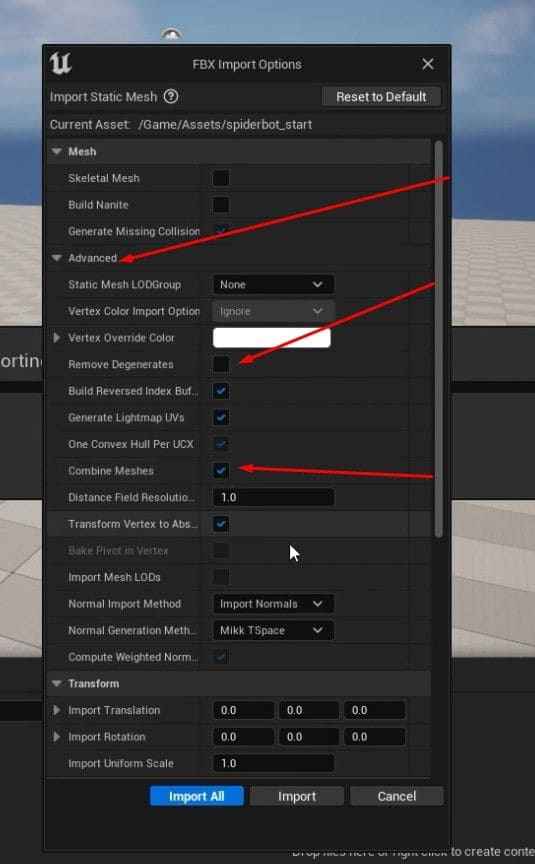Click the second Import Rotation value field
The image size is (535, 864).
coord(309,737)
